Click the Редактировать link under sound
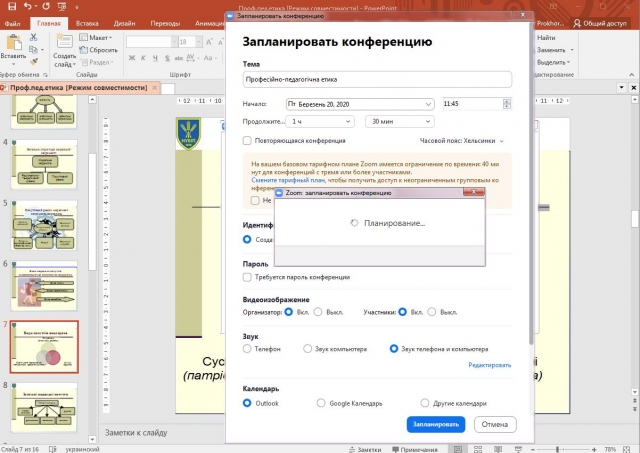The image size is (640, 453). (489, 365)
